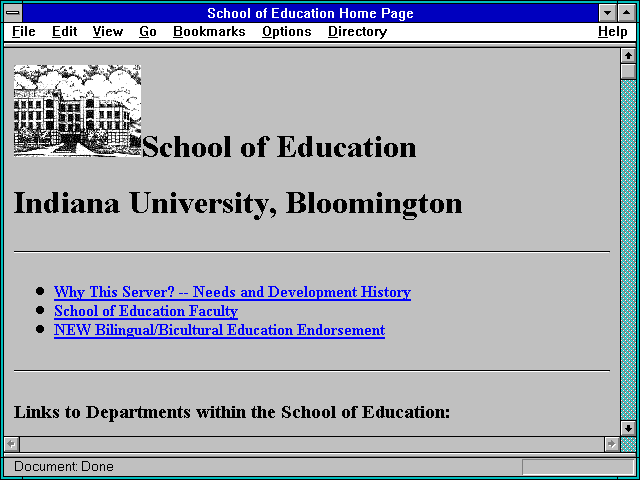Click the vertical scrollbar thumb
This screenshot has width=640, height=480.
coord(628,71)
